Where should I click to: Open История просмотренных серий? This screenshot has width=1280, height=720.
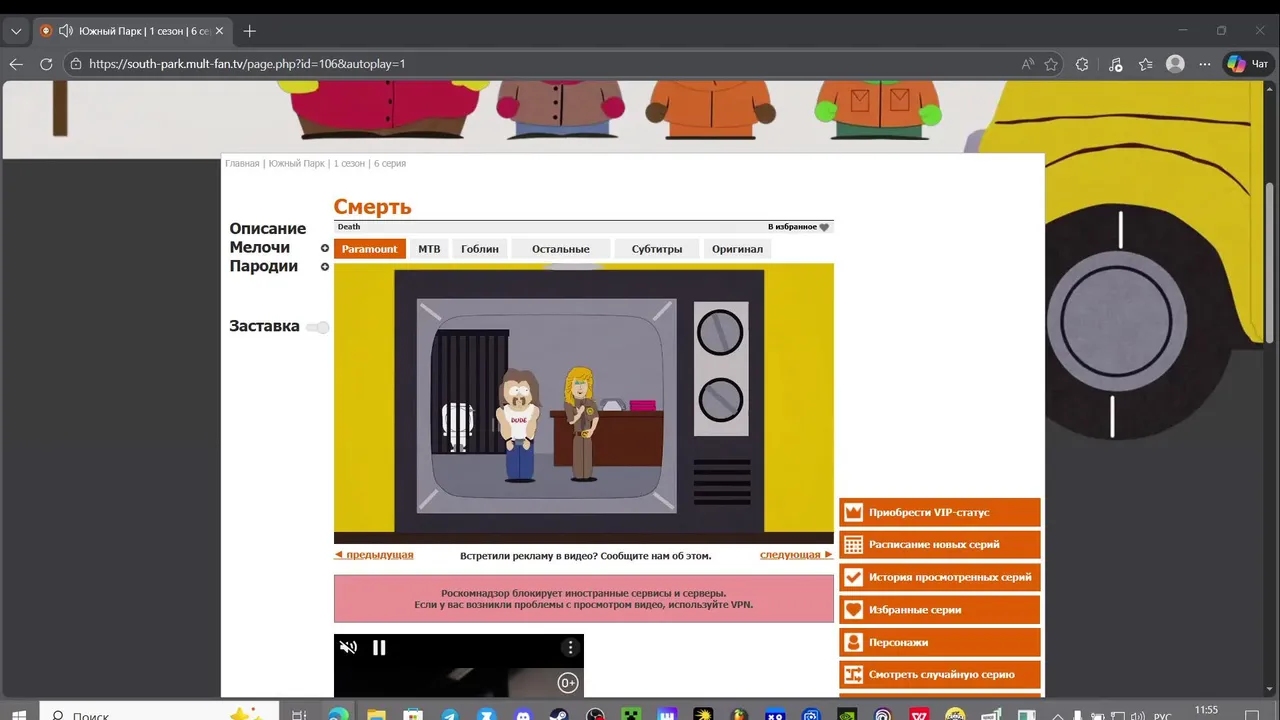940,577
